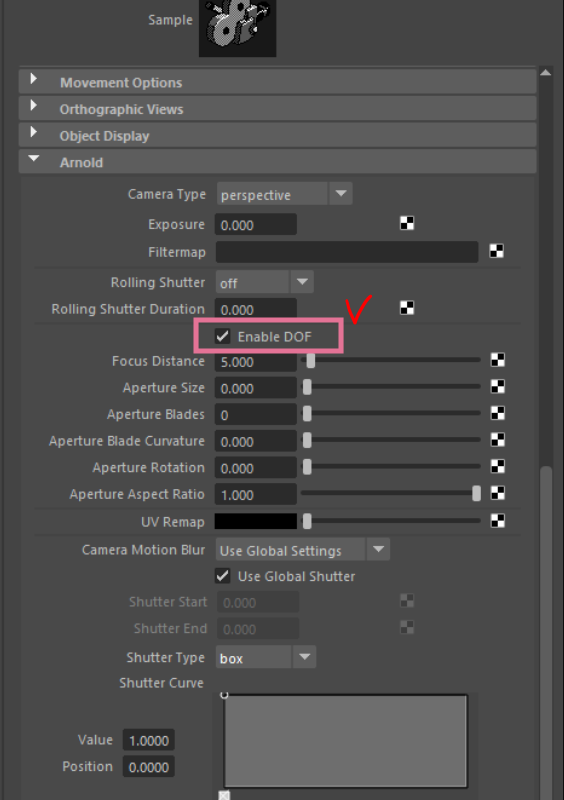The width and height of the screenshot is (564, 800).
Task: Click the Focus Distance map checker icon
Action: coord(498,360)
